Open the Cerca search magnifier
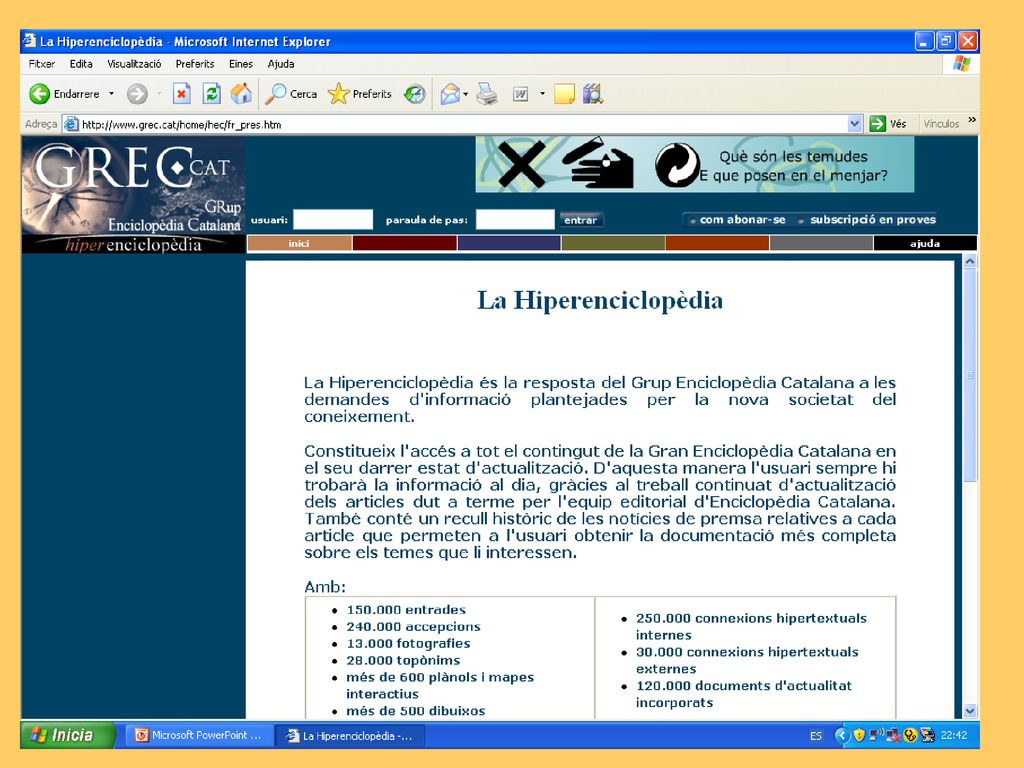1024x768 pixels. pyautogui.click(x=291, y=94)
